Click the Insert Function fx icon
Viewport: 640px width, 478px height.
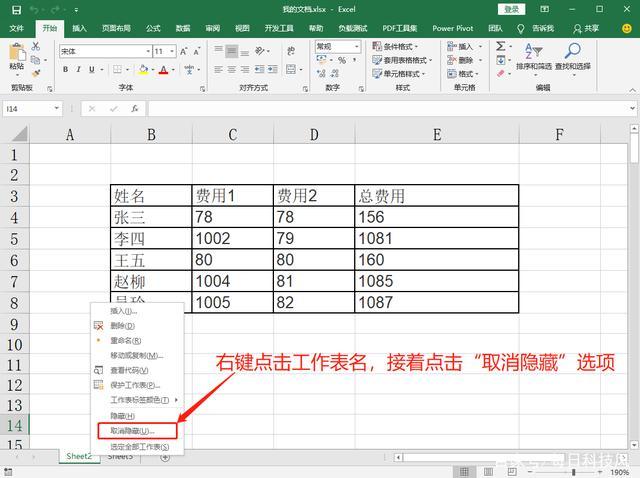(x=135, y=109)
